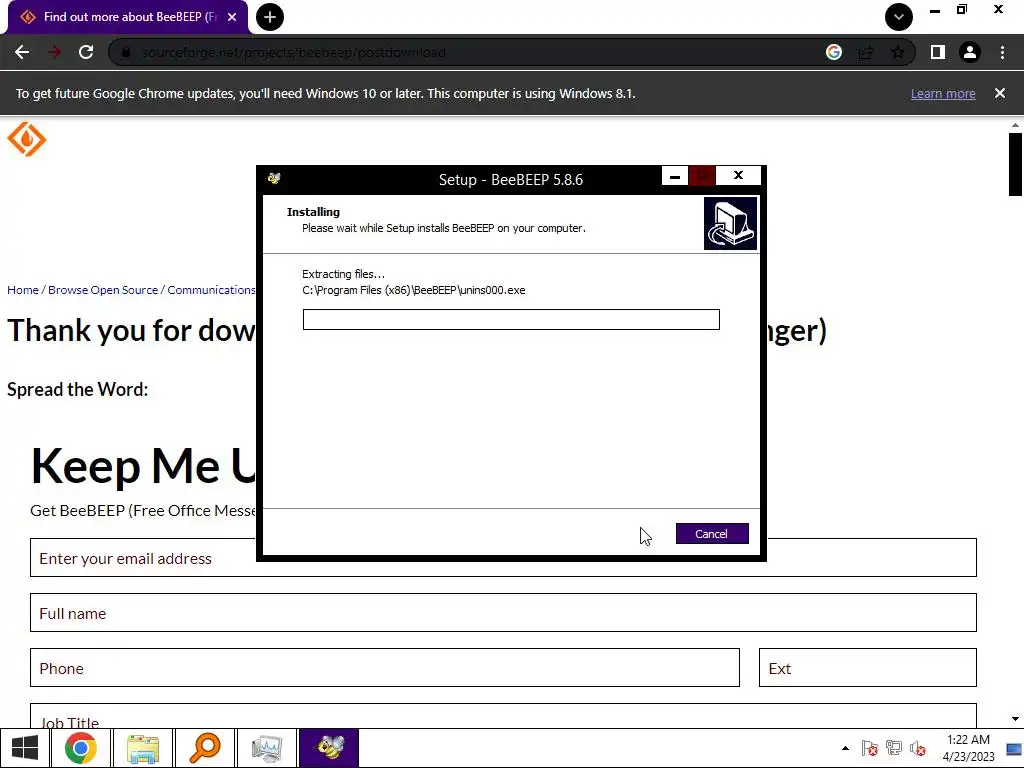This screenshot has height=768, width=1024.
Task: Click the unins000.exe path text
Action: tap(413, 290)
